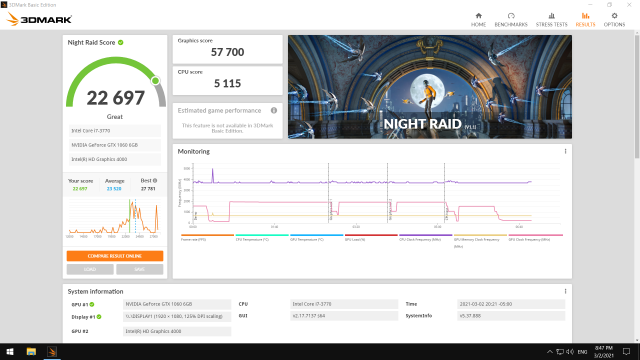Toggle Frame rate (FPS) legend series
640x360 pixels.
click(x=207, y=237)
